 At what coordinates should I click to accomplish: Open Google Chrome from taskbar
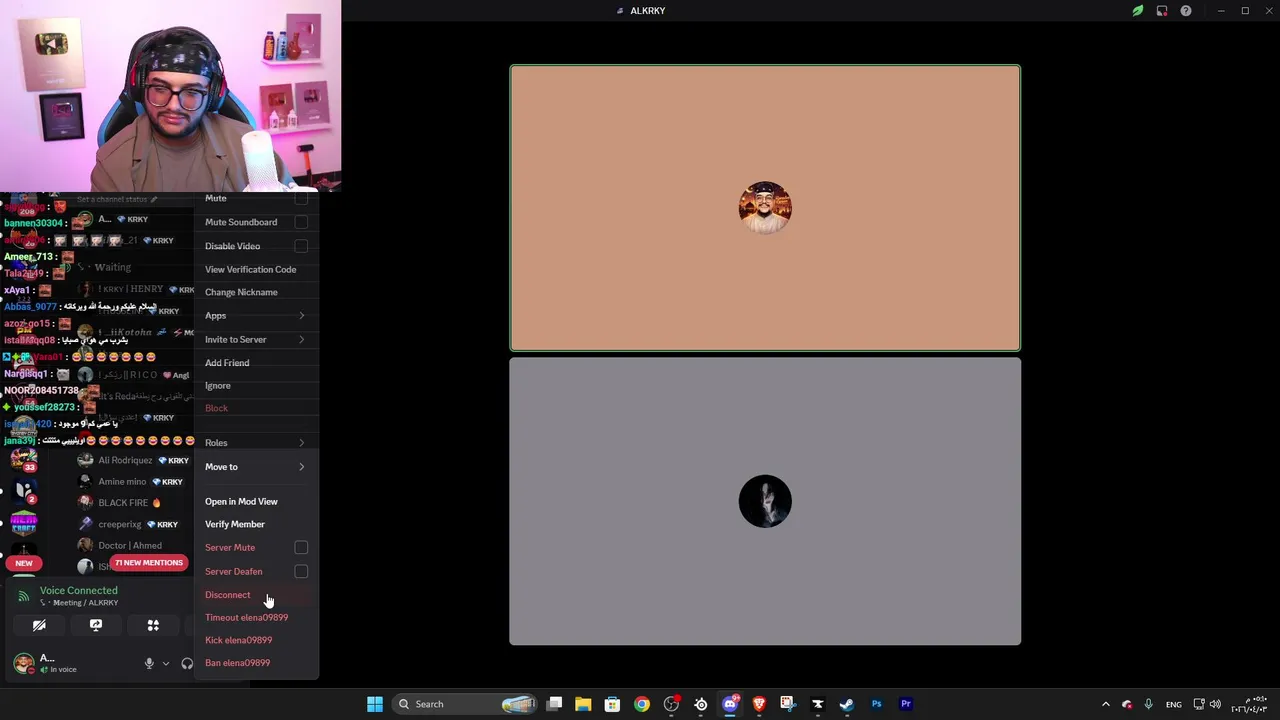coord(642,704)
